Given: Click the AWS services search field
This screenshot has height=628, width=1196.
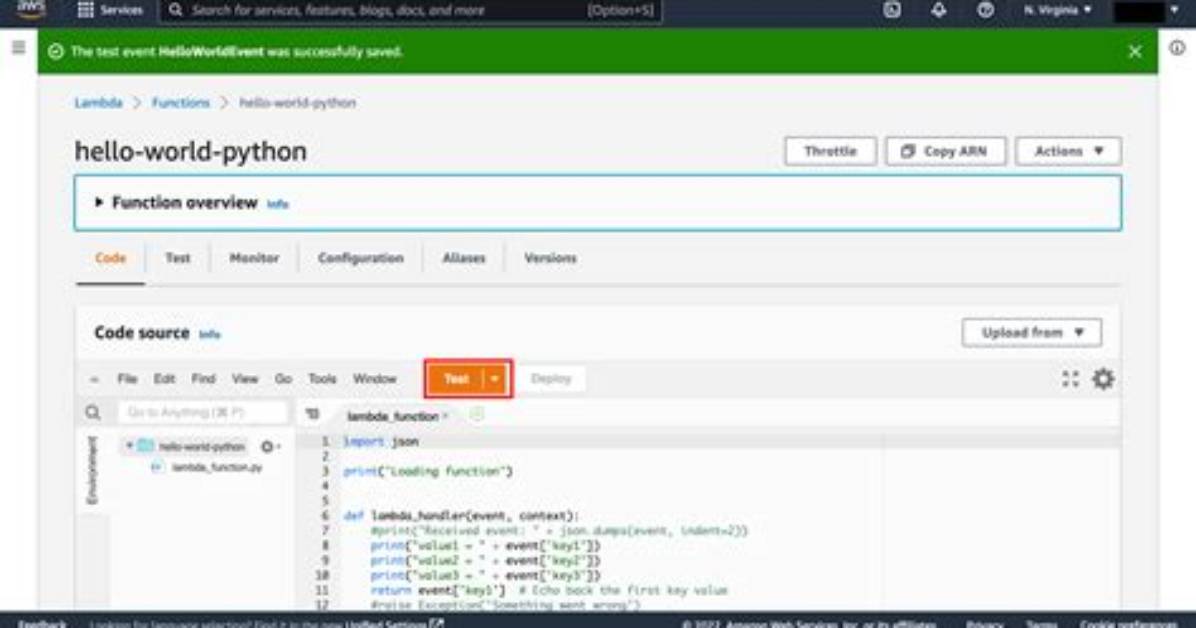Looking at the screenshot, I should pyautogui.click(x=410, y=11).
